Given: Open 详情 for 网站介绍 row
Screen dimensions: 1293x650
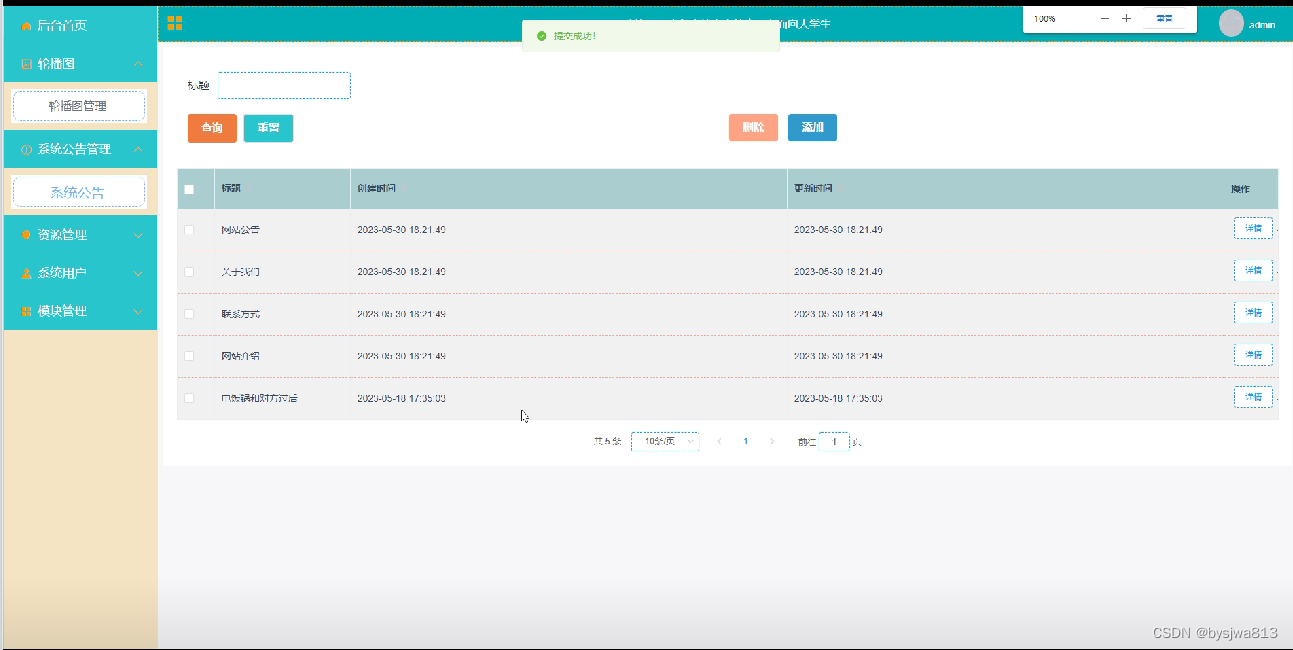Looking at the screenshot, I should 1253,355.
